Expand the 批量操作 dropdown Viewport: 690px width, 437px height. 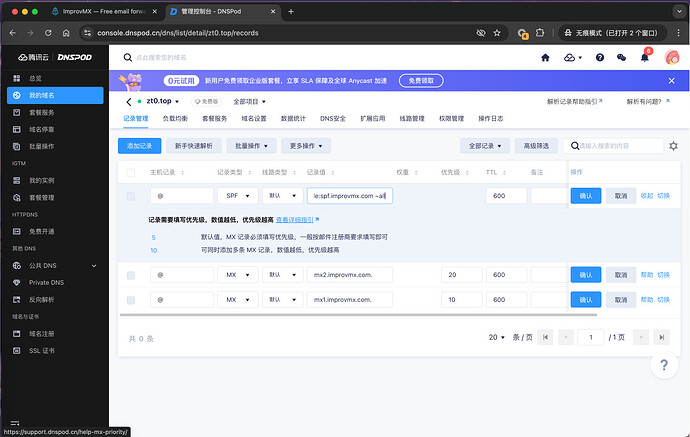(x=251, y=146)
